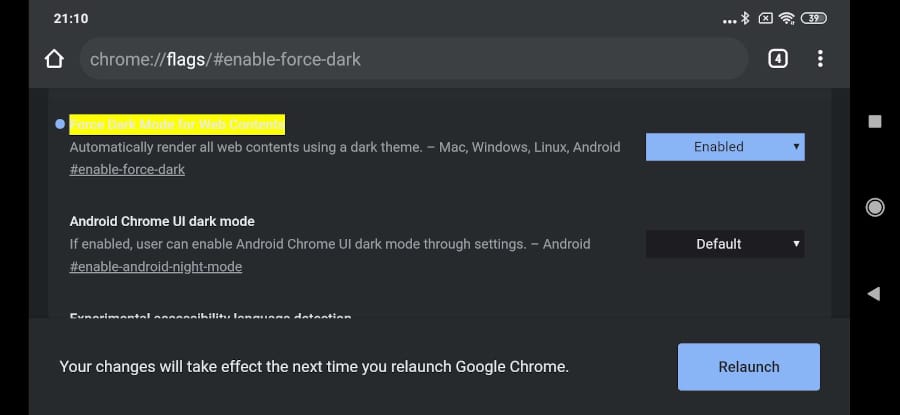Image resolution: width=900 pixels, height=415 pixels.
Task: Tap the Wi-Fi signal status icon
Action: coord(787,18)
